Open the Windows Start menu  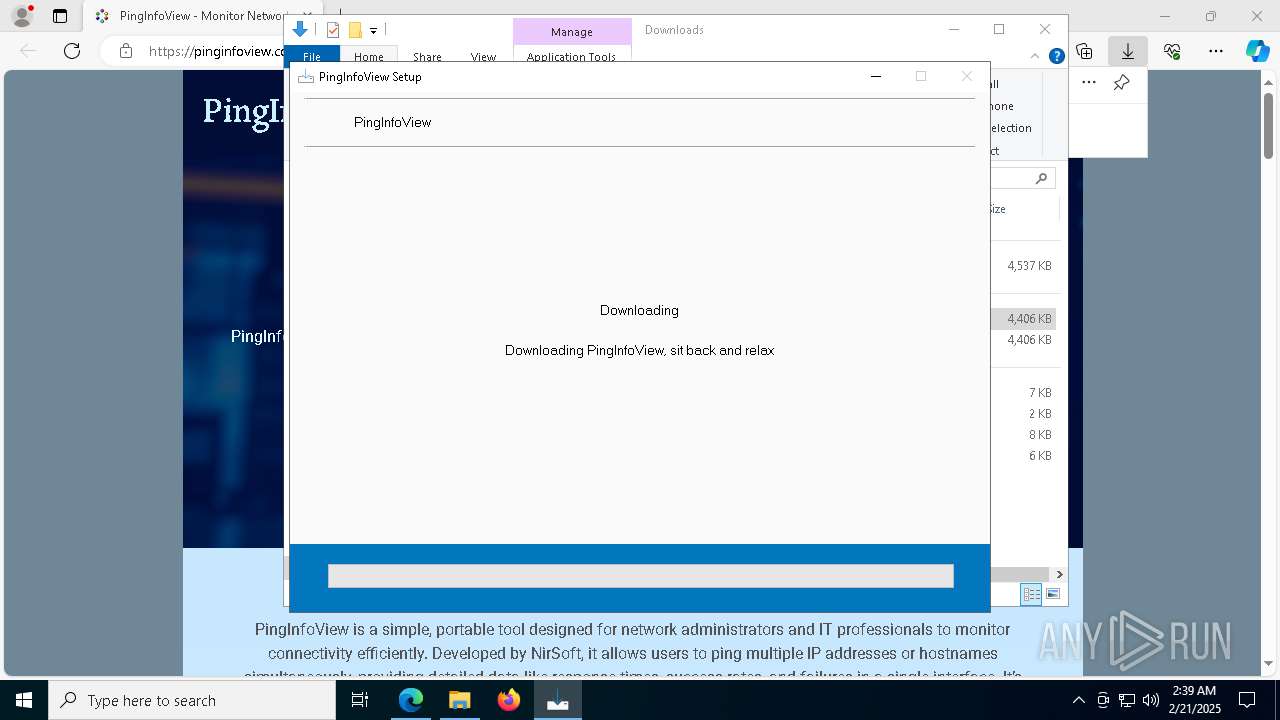click(24, 700)
